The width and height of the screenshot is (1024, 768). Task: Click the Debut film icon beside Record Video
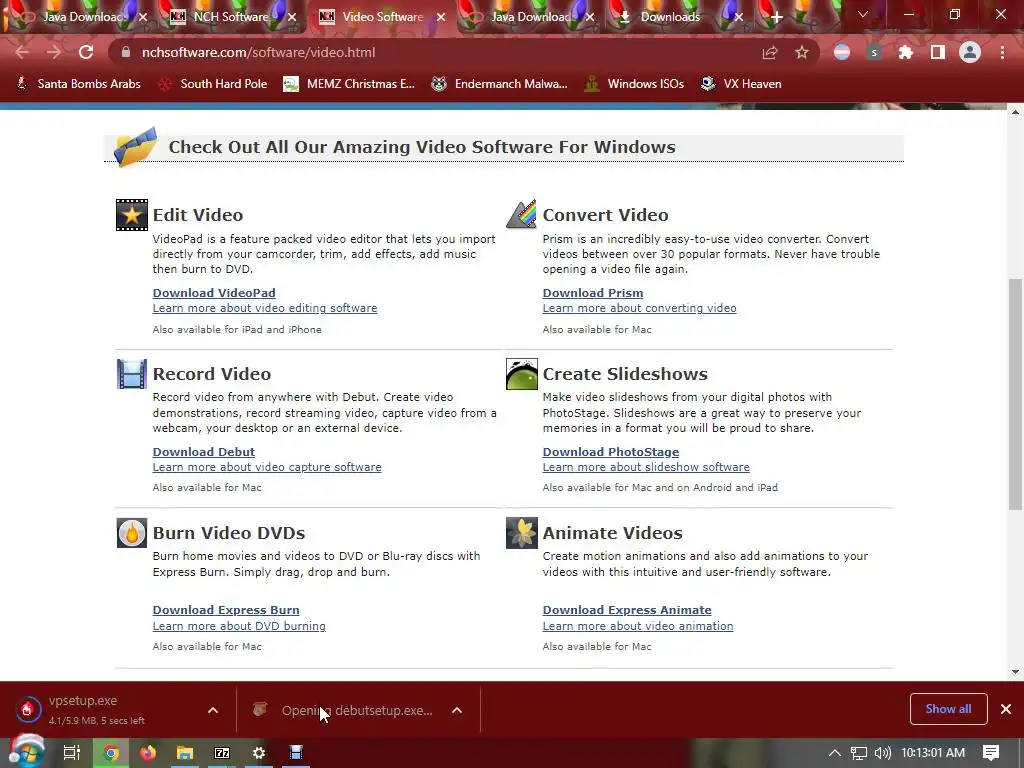[x=131, y=374]
